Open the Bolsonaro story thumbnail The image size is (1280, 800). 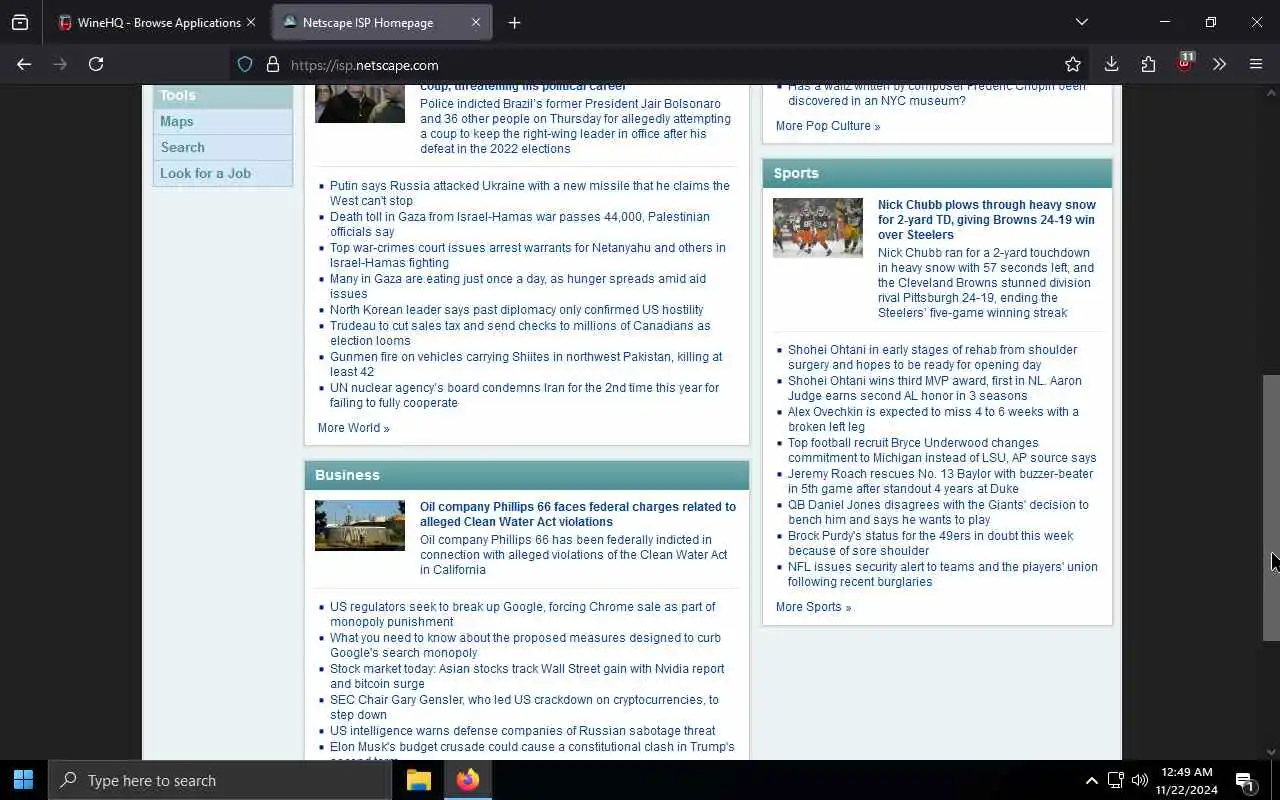click(360, 104)
